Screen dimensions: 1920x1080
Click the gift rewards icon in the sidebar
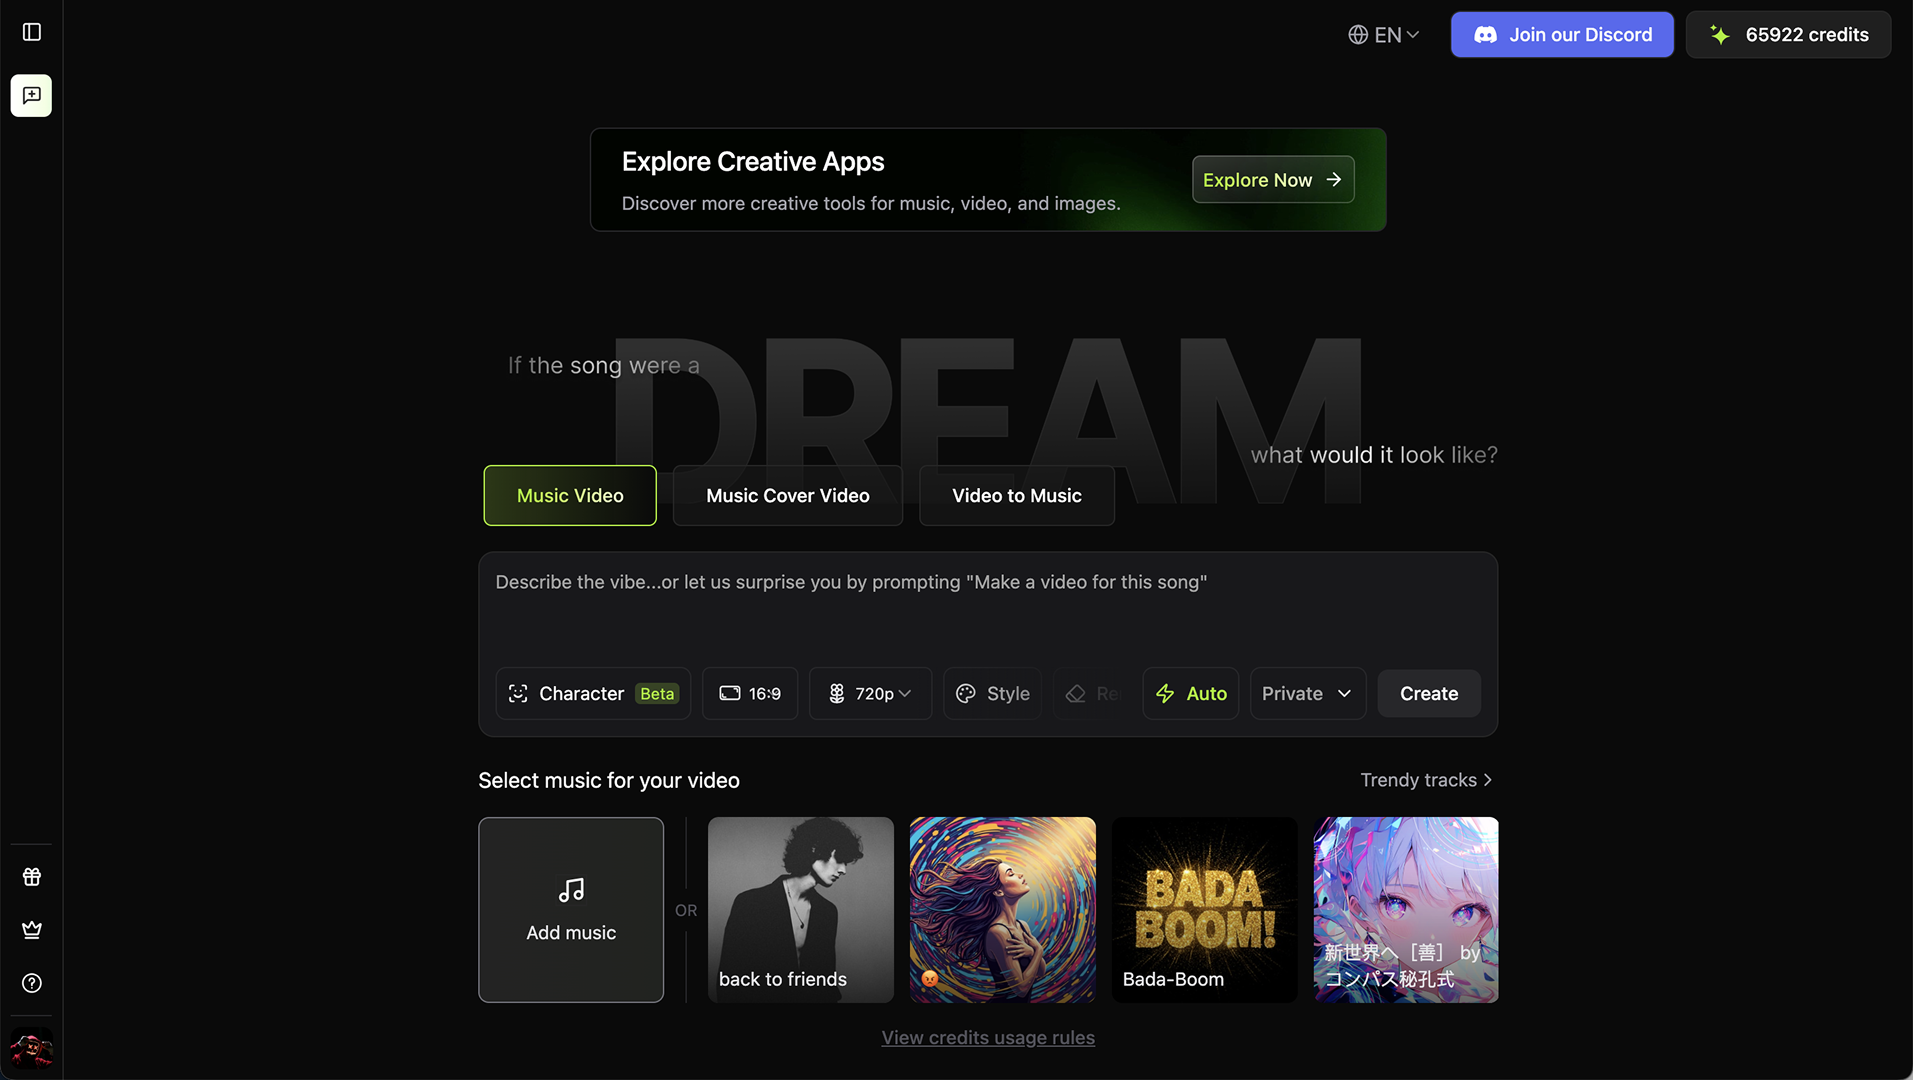pos(31,877)
